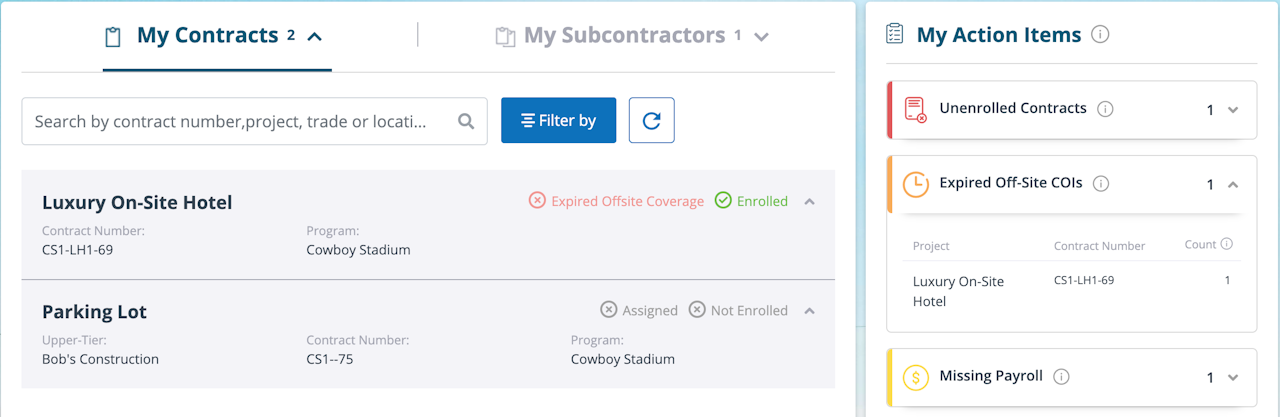This screenshot has width=1280, height=417.
Task: Collapse the Luxury On-Site Hotel contract
Action: tap(810, 202)
